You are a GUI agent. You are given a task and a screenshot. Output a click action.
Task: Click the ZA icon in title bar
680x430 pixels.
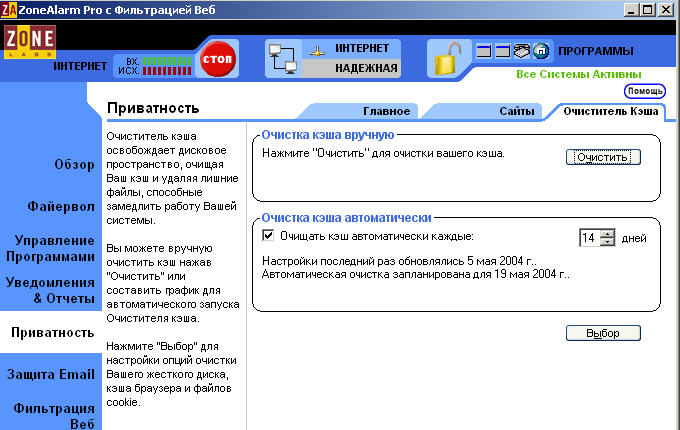click(9, 9)
